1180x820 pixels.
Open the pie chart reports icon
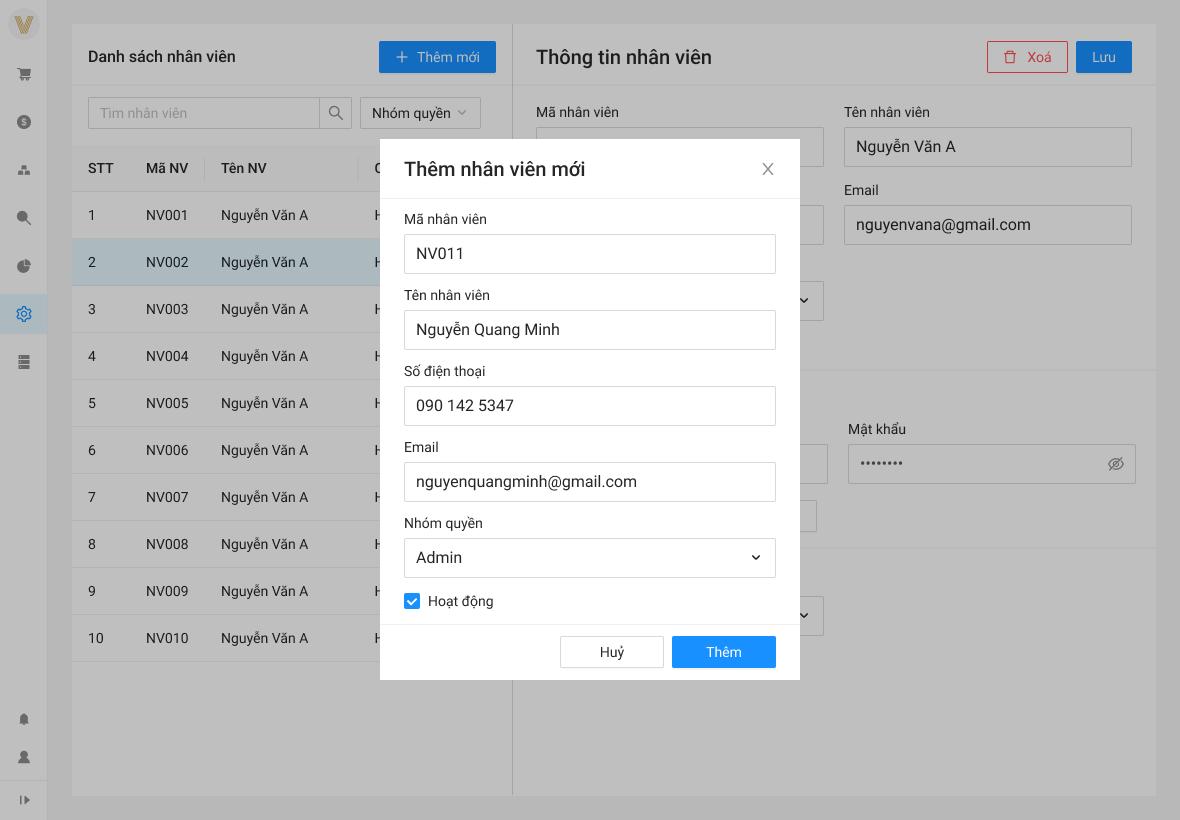pos(24,266)
